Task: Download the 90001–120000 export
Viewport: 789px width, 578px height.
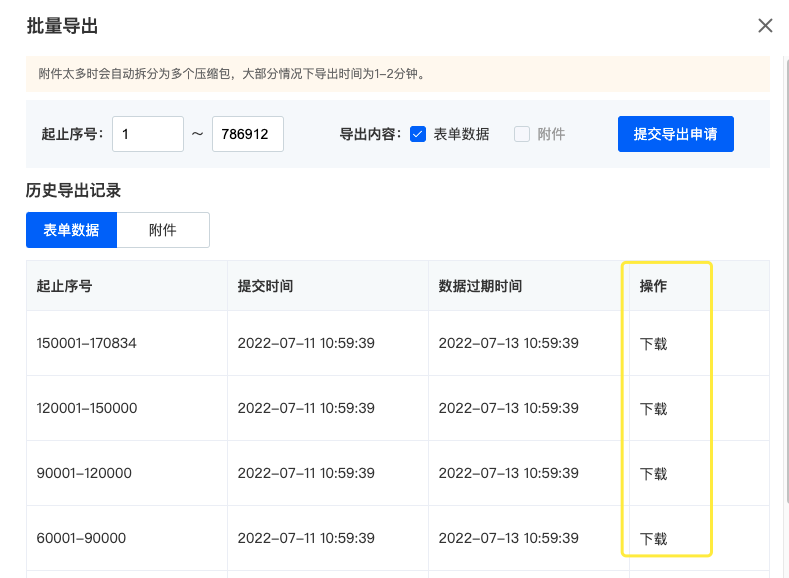Action: click(x=653, y=474)
